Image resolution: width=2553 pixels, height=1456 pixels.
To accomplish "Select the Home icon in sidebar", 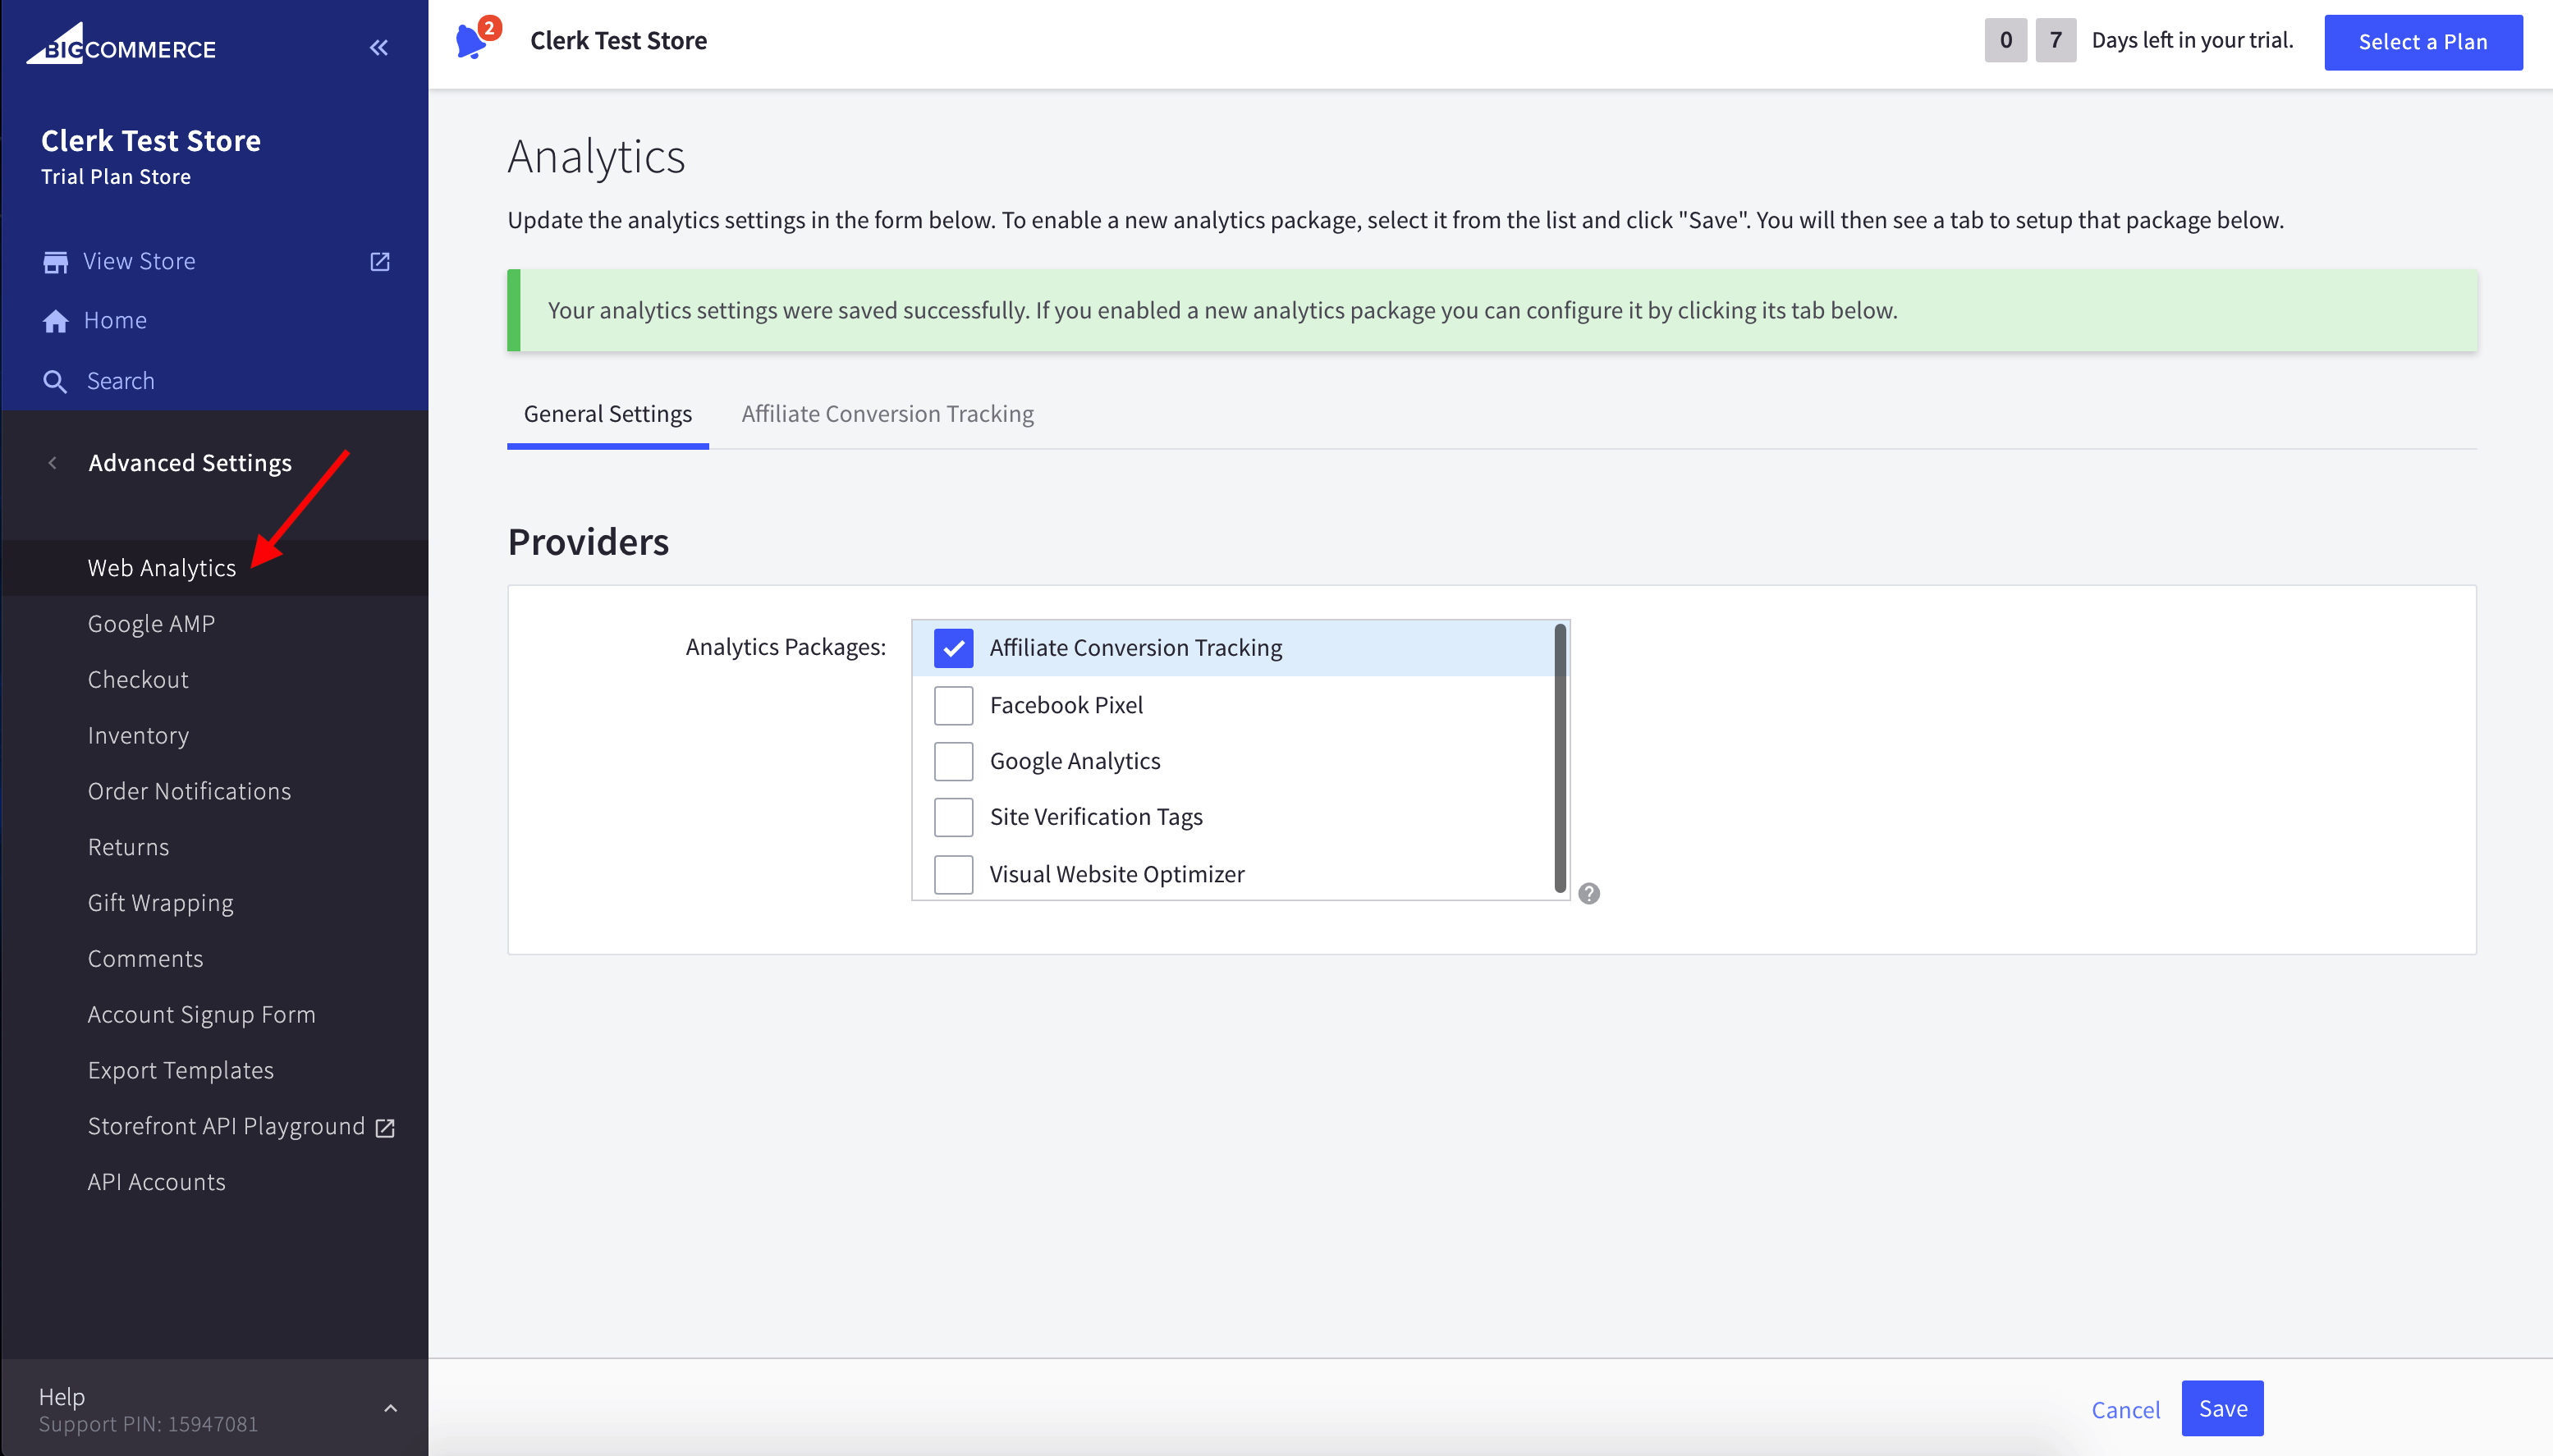I will pyautogui.click(x=56, y=320).
